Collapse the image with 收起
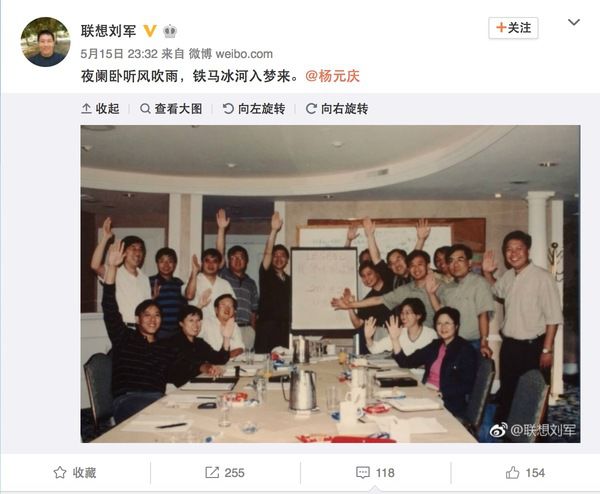Image resolution: width=600 pixels, height=494 pixels. click(x=100, y=109)
